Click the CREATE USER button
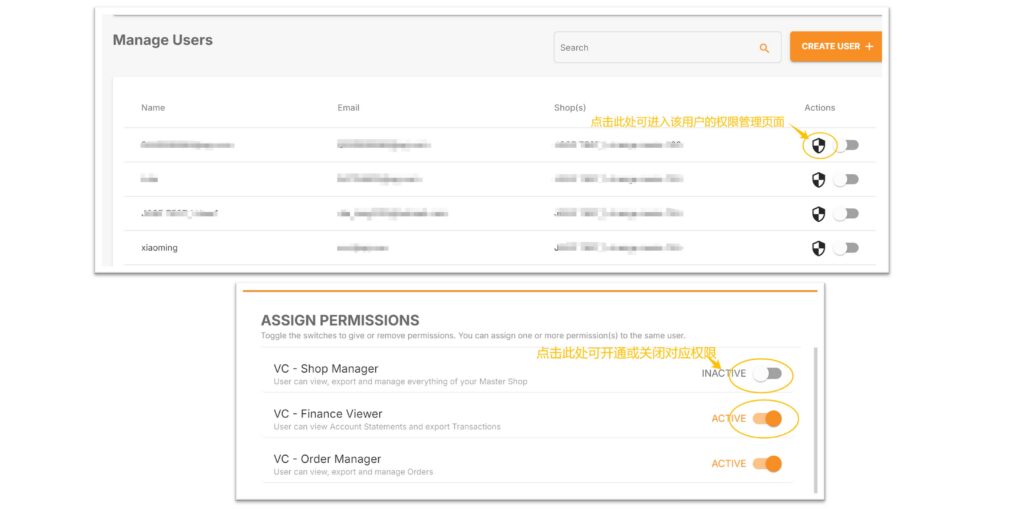 [x=836, y=46]
